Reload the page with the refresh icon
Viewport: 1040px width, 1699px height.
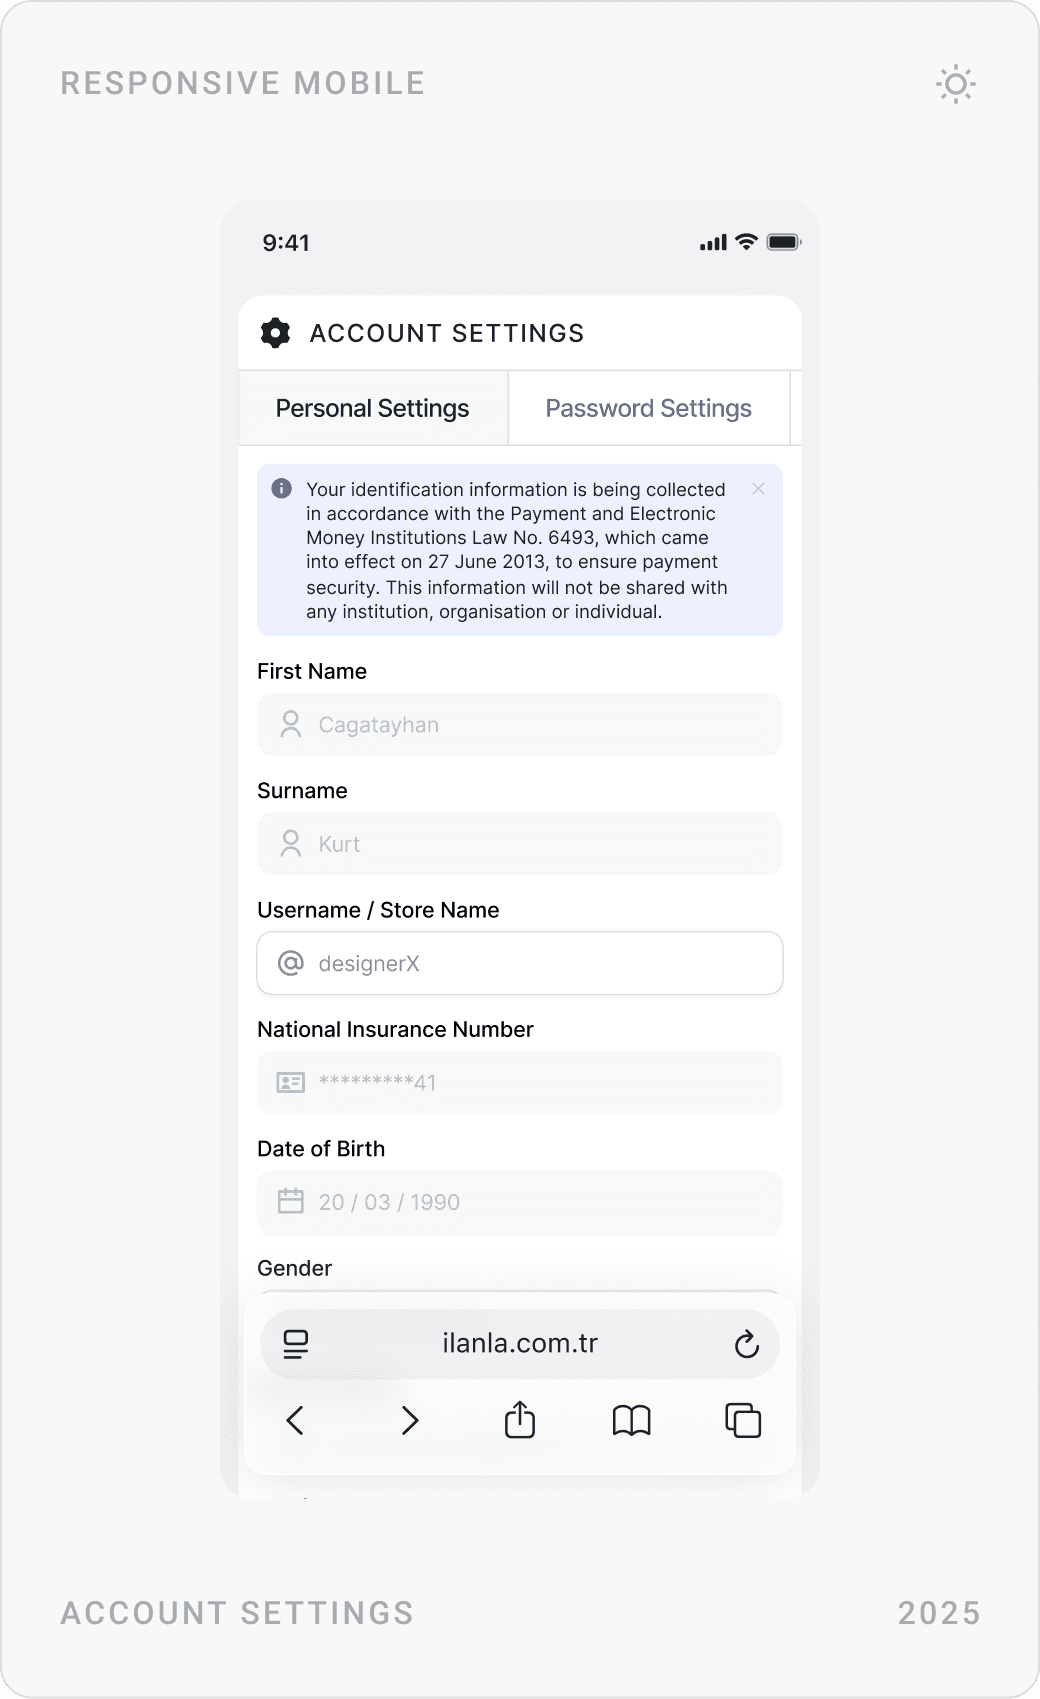(x=748, y=1344)
